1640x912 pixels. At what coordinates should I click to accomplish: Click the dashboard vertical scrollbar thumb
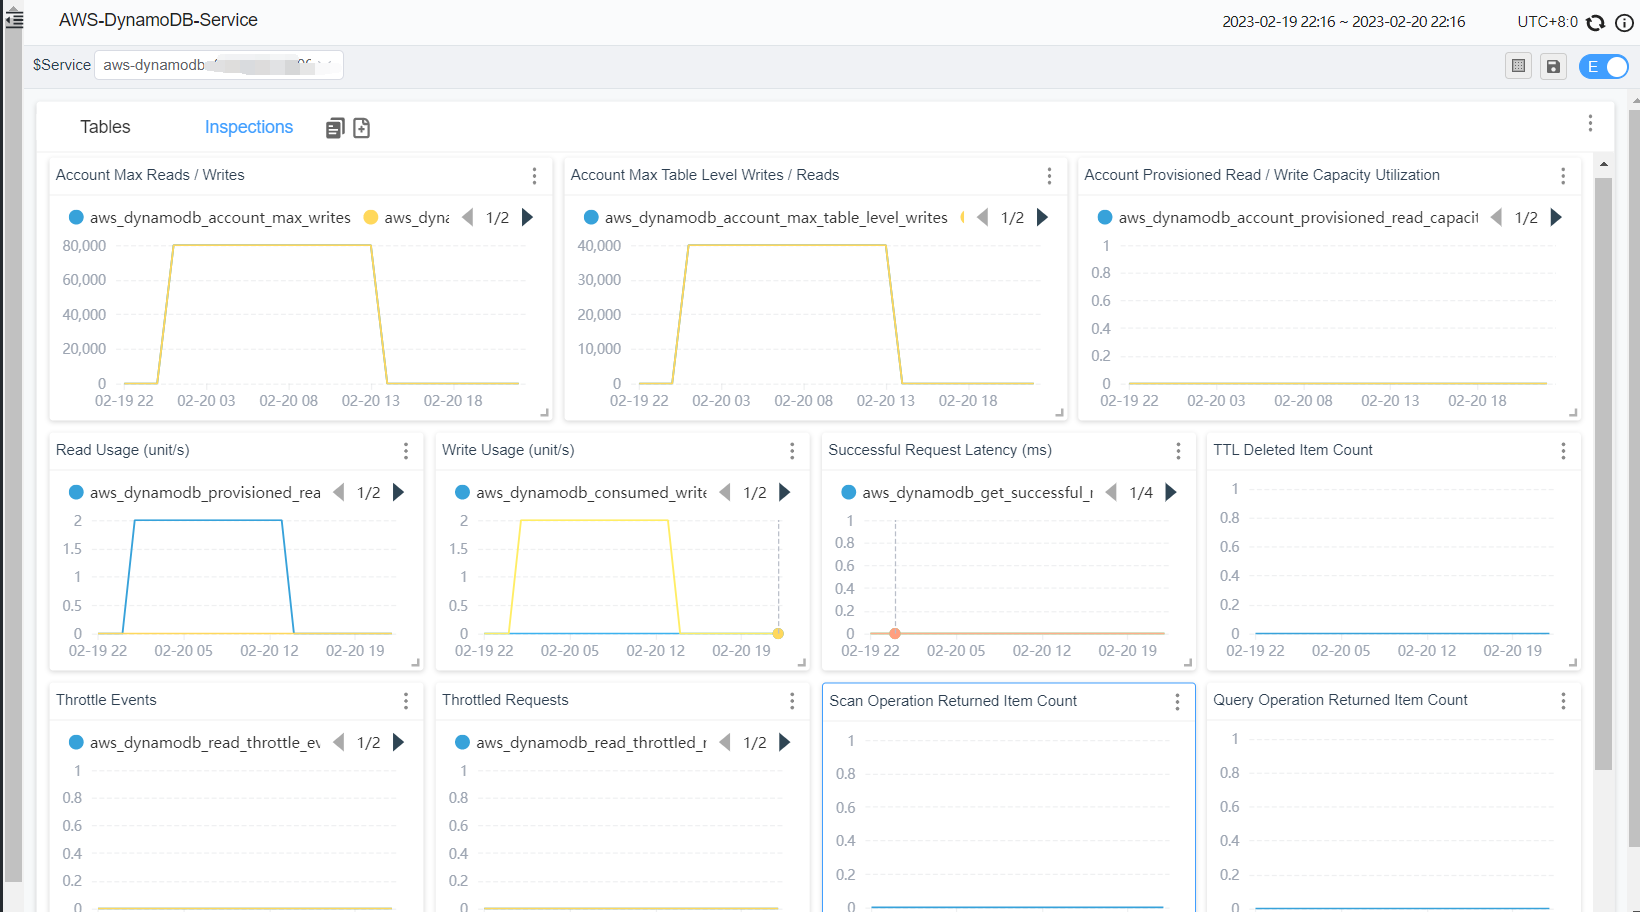coord(1603,474)
